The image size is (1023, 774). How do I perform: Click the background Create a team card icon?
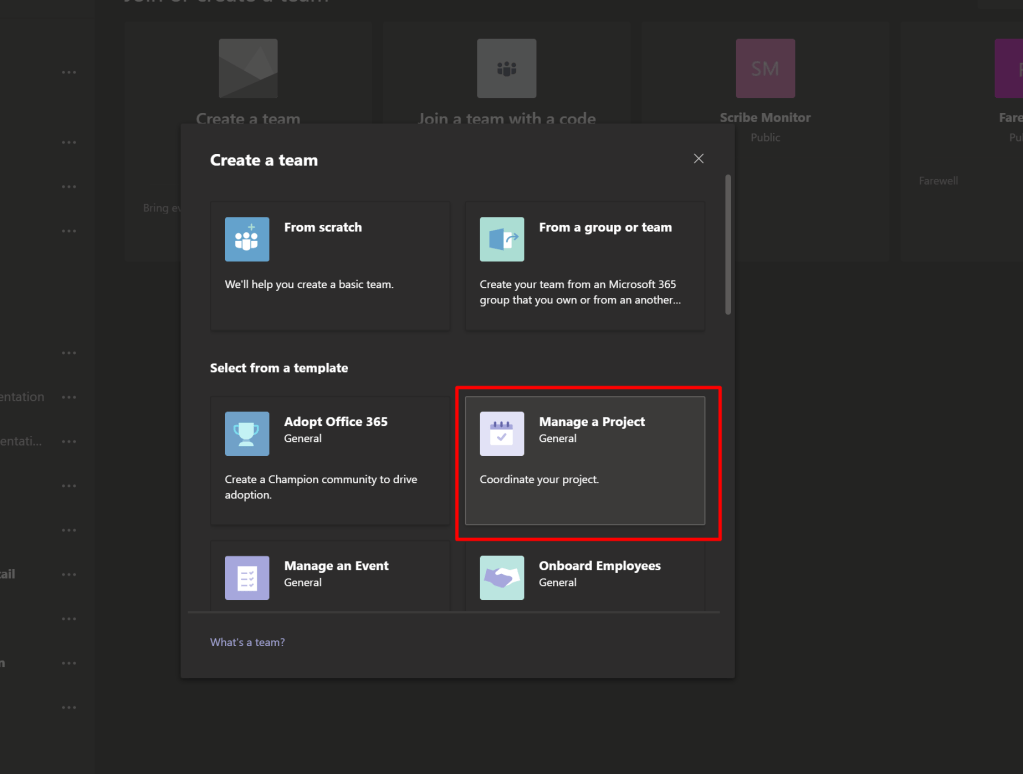(248, 69)
